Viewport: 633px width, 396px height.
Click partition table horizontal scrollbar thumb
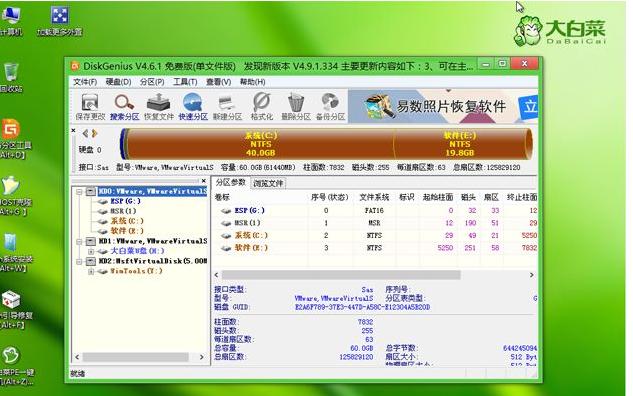(x=341, y=275)
